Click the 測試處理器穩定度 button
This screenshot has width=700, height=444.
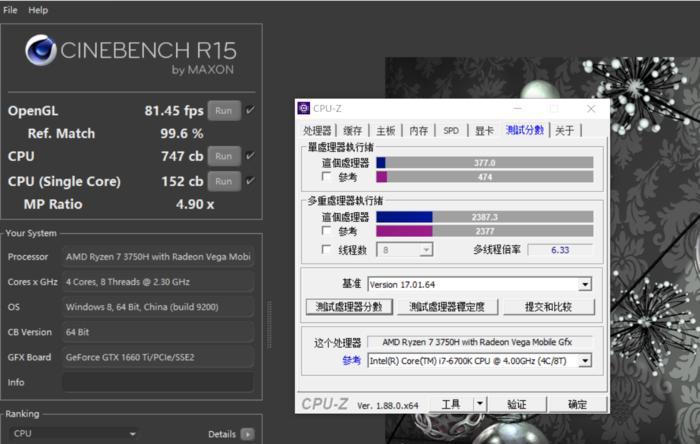tap(447, 307)
